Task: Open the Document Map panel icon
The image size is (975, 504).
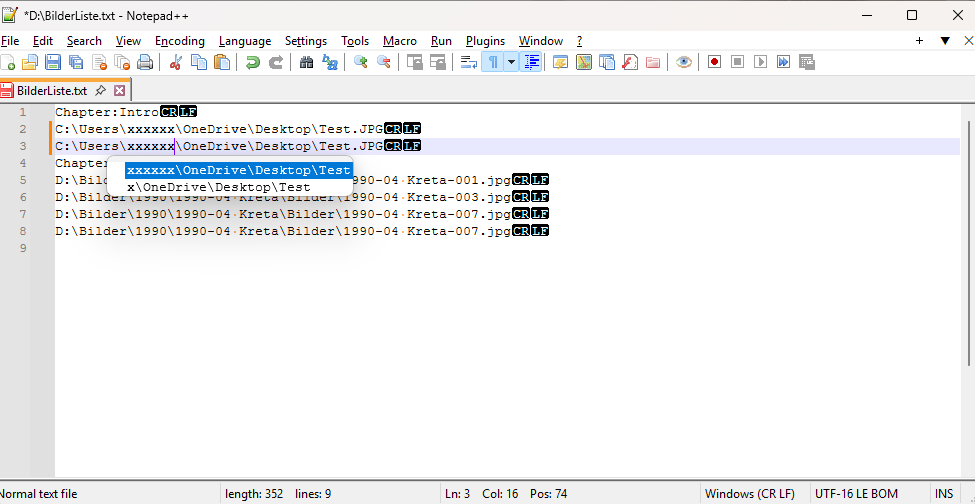Action: [x=582, y=62]
